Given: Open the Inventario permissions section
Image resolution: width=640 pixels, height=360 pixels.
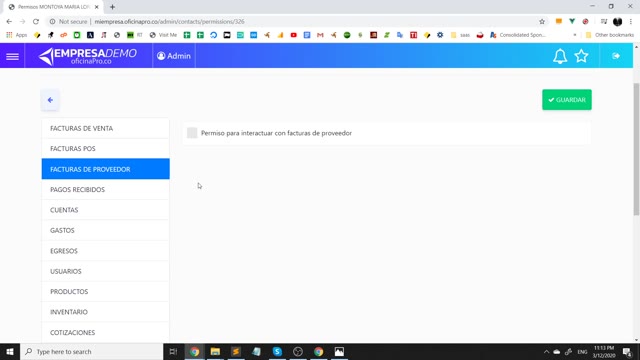Looking at the screenshot, I should (x=105, y=312).
